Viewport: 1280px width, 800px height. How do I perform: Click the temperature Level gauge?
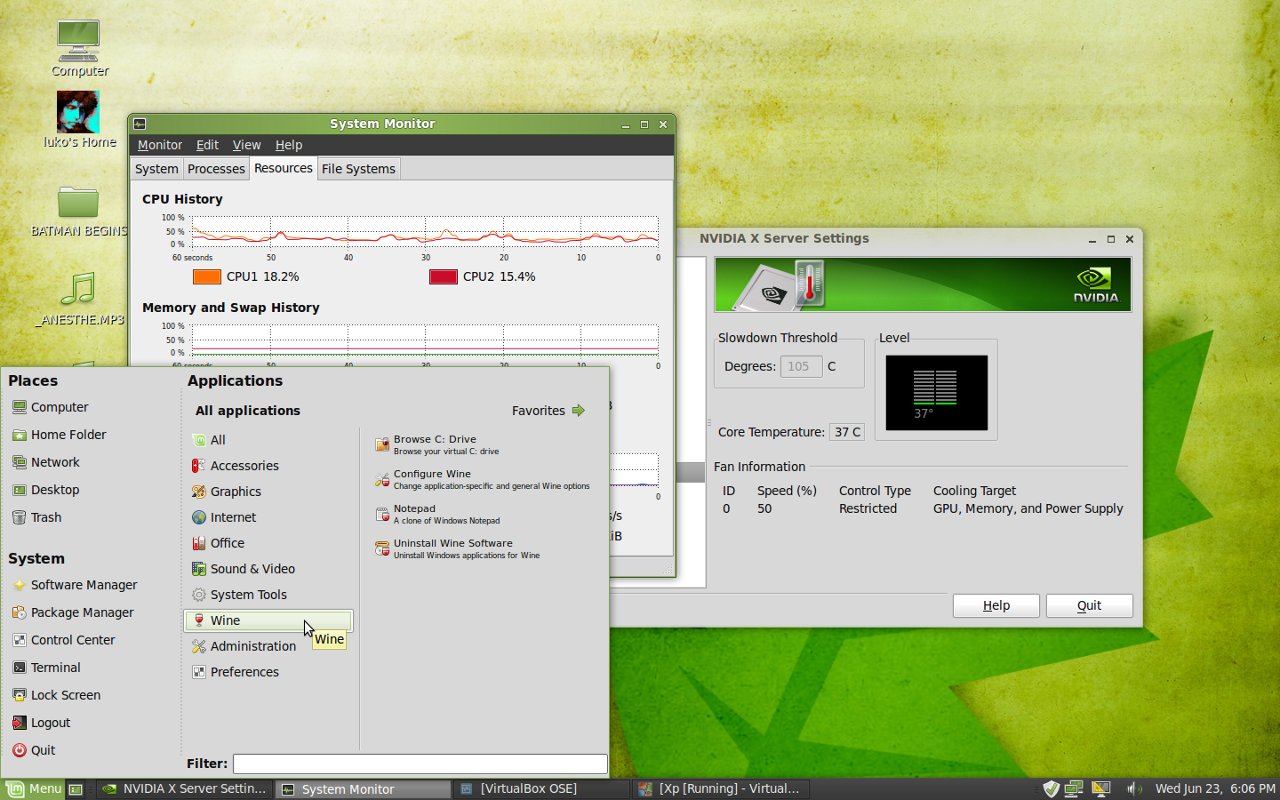point(936,392)
